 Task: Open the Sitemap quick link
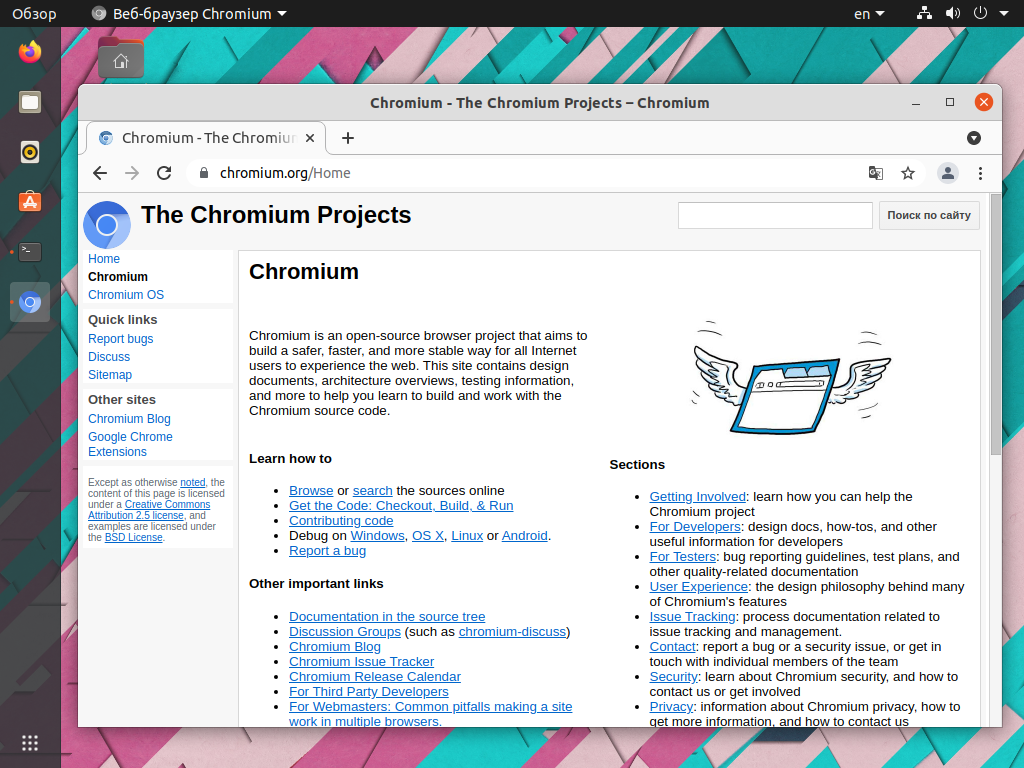110,375
